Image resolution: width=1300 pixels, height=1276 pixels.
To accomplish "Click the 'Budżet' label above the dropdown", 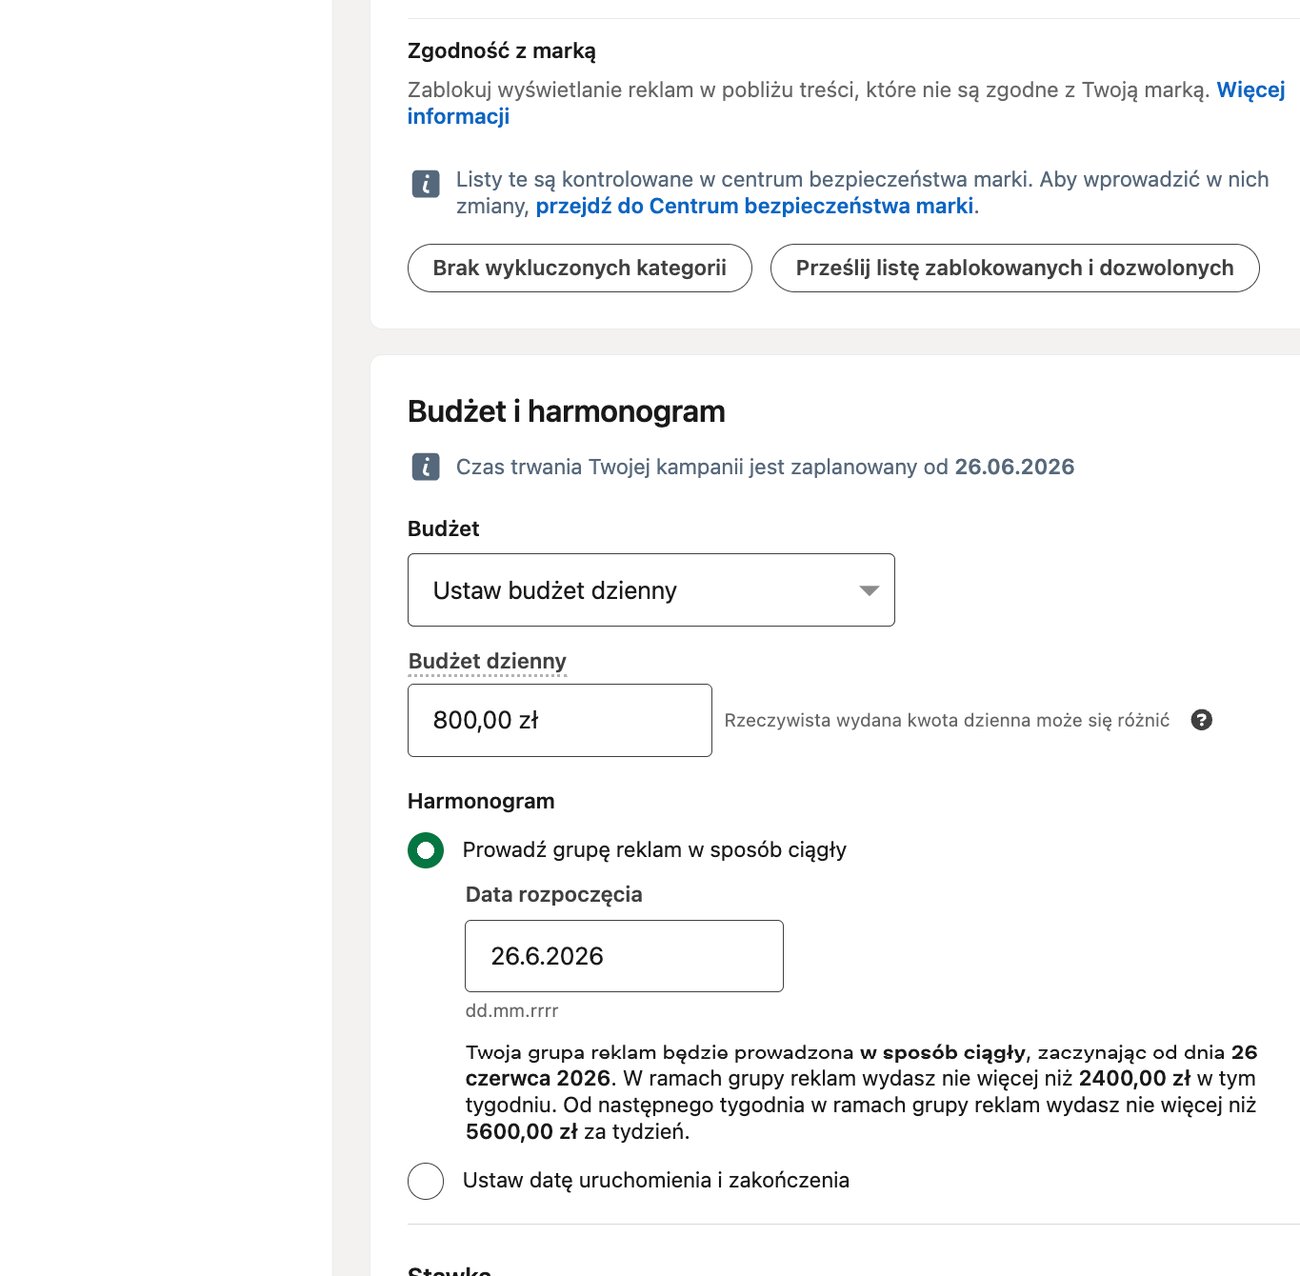I will tap(444, 529).
